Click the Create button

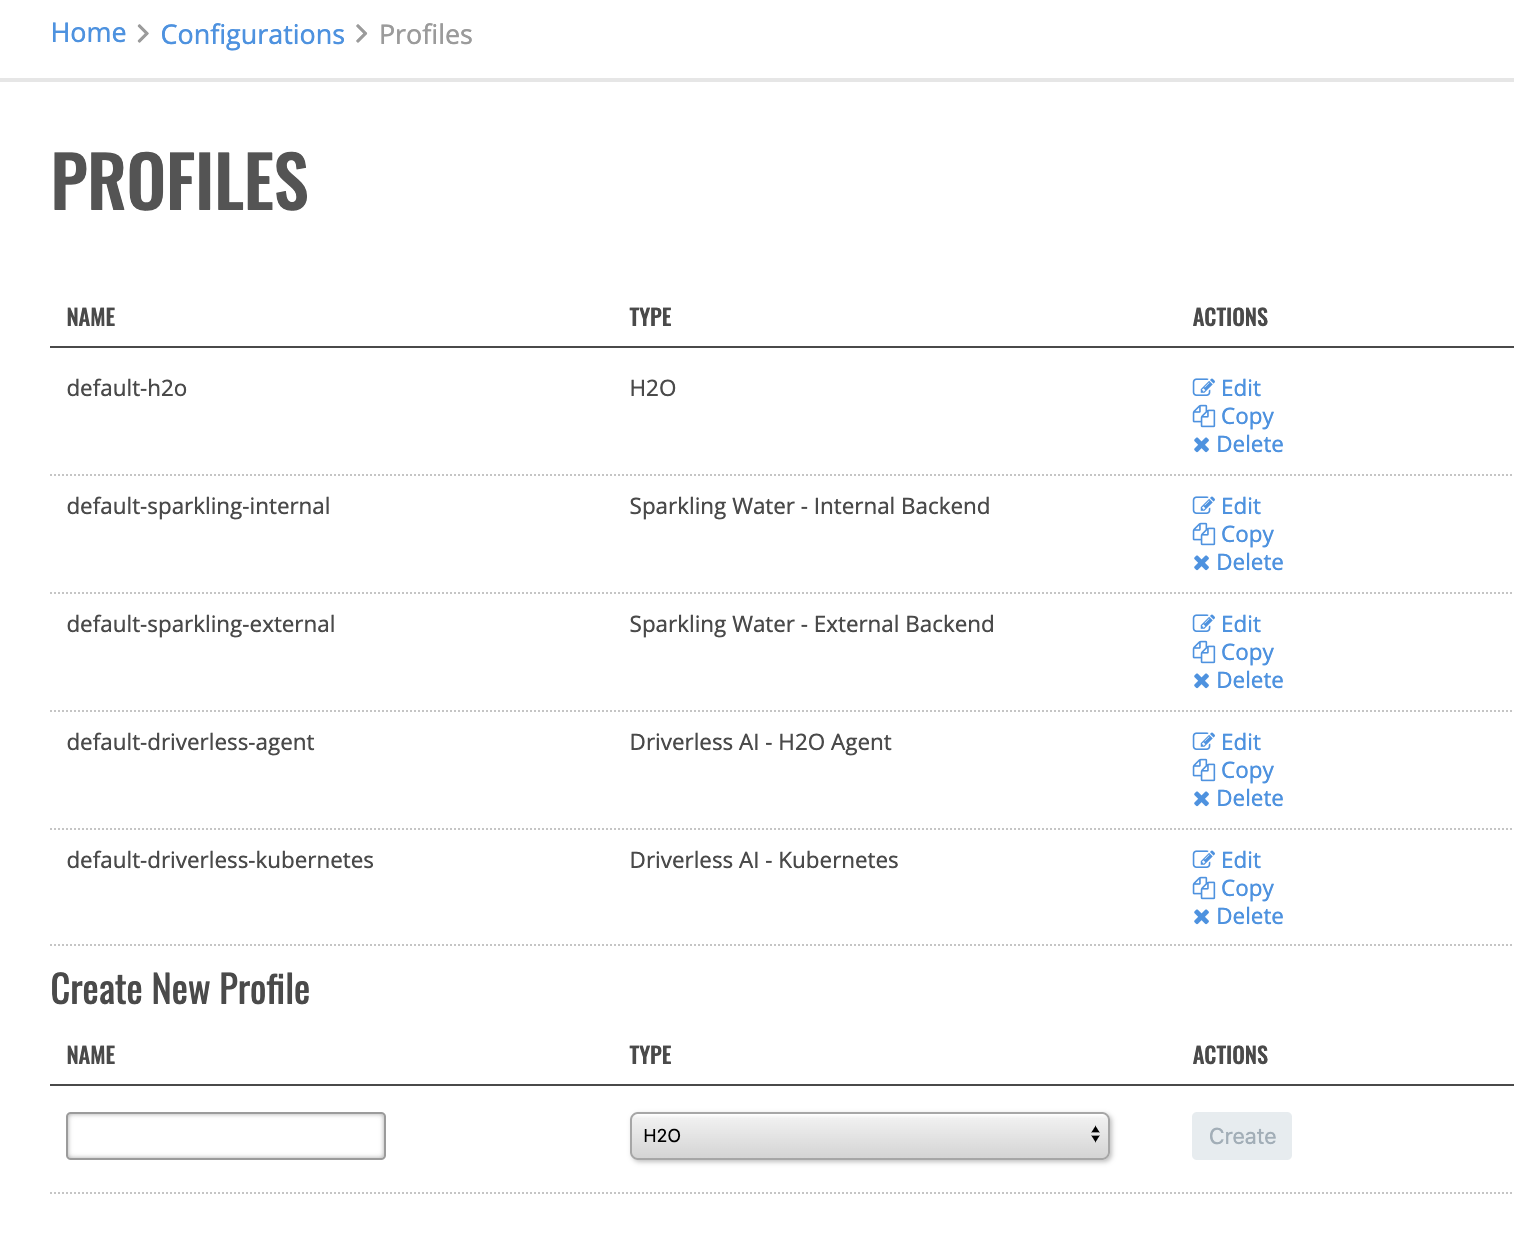[1242, 1136]
